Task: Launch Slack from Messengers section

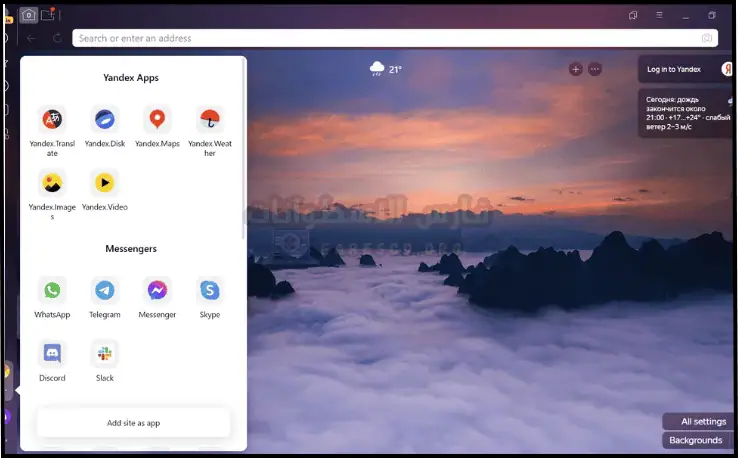Action: pyautogui.click(x=105, y=354)
